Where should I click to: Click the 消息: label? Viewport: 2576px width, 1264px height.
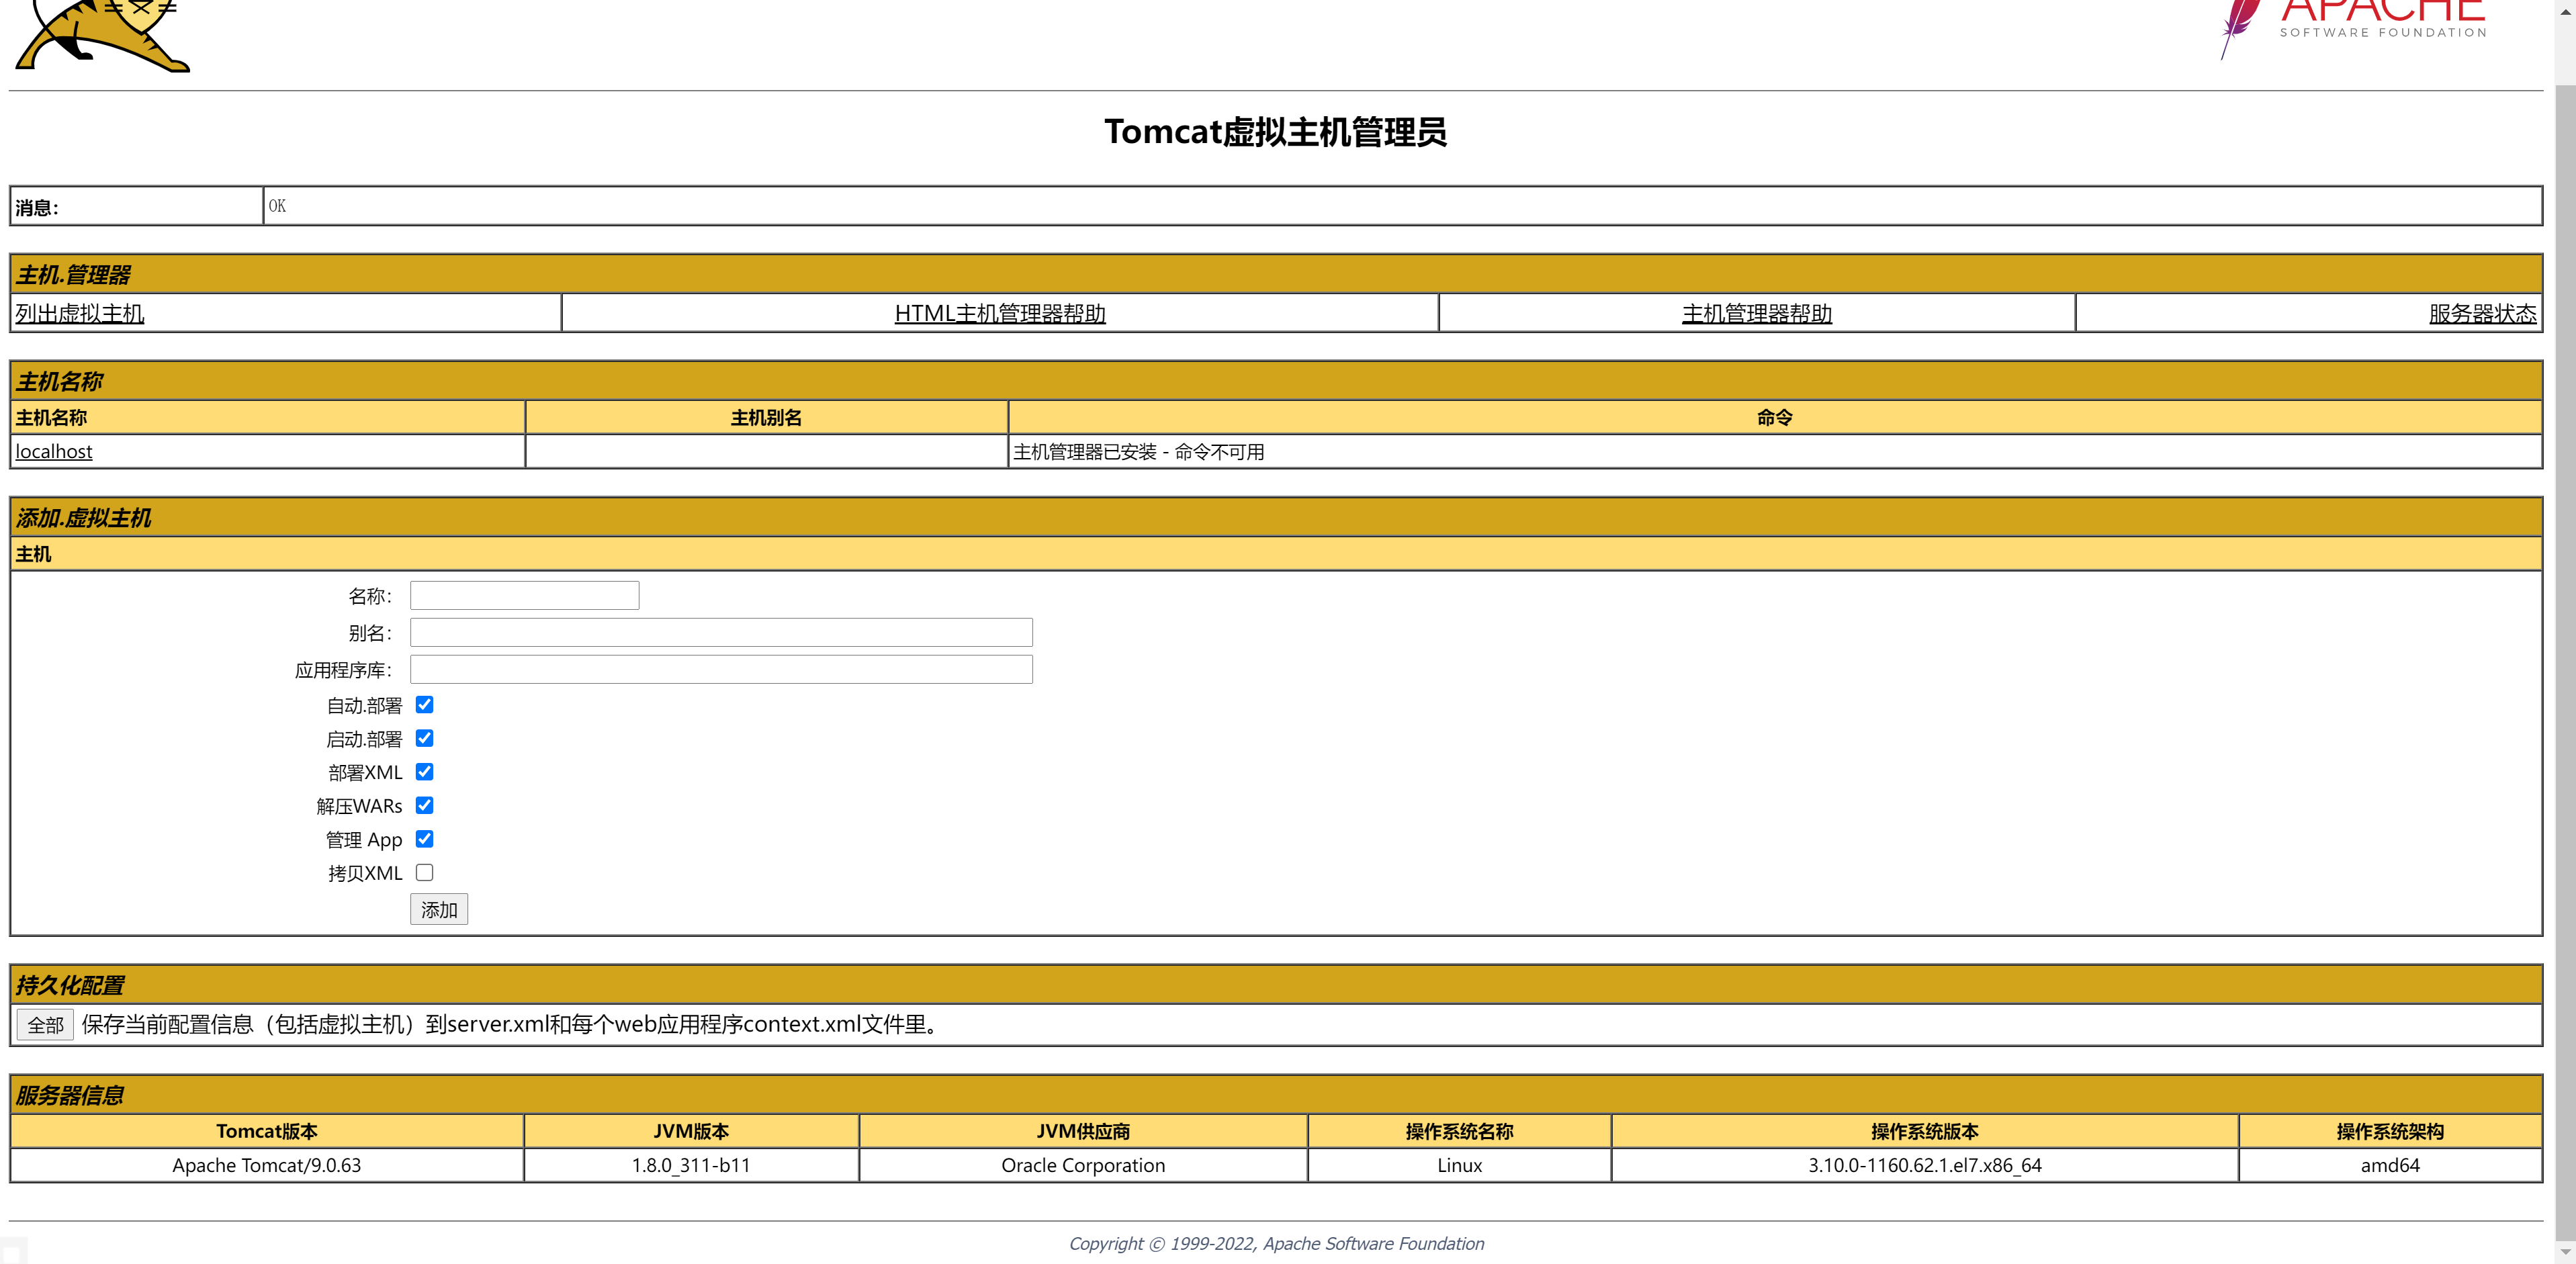click(37, 208)
